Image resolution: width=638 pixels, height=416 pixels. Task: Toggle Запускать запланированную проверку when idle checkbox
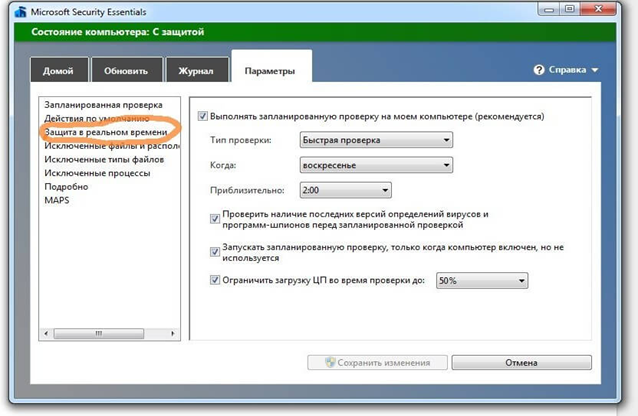pos(215,252)
